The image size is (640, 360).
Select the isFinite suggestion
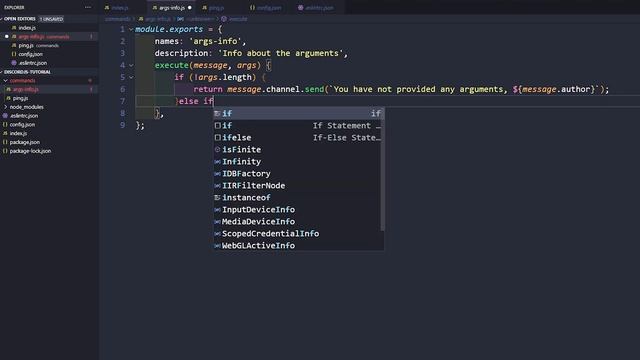298,149
